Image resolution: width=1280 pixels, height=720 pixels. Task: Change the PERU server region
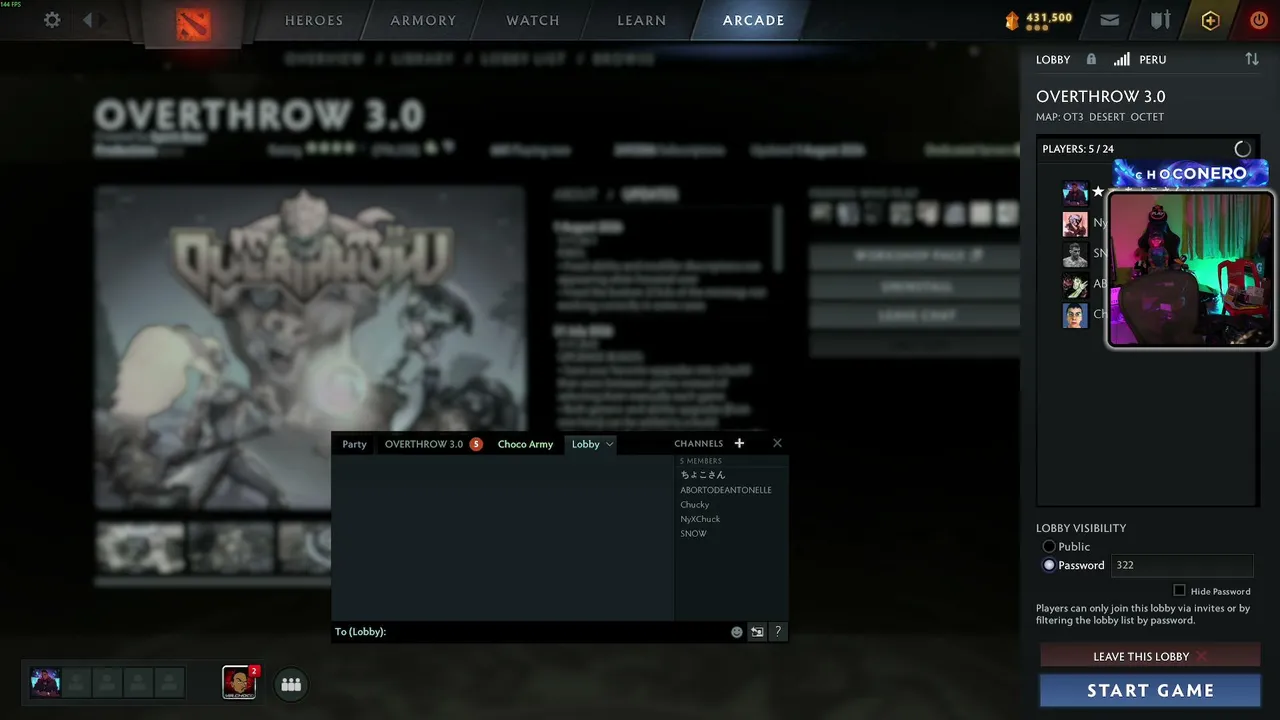tap(1152, 59)
